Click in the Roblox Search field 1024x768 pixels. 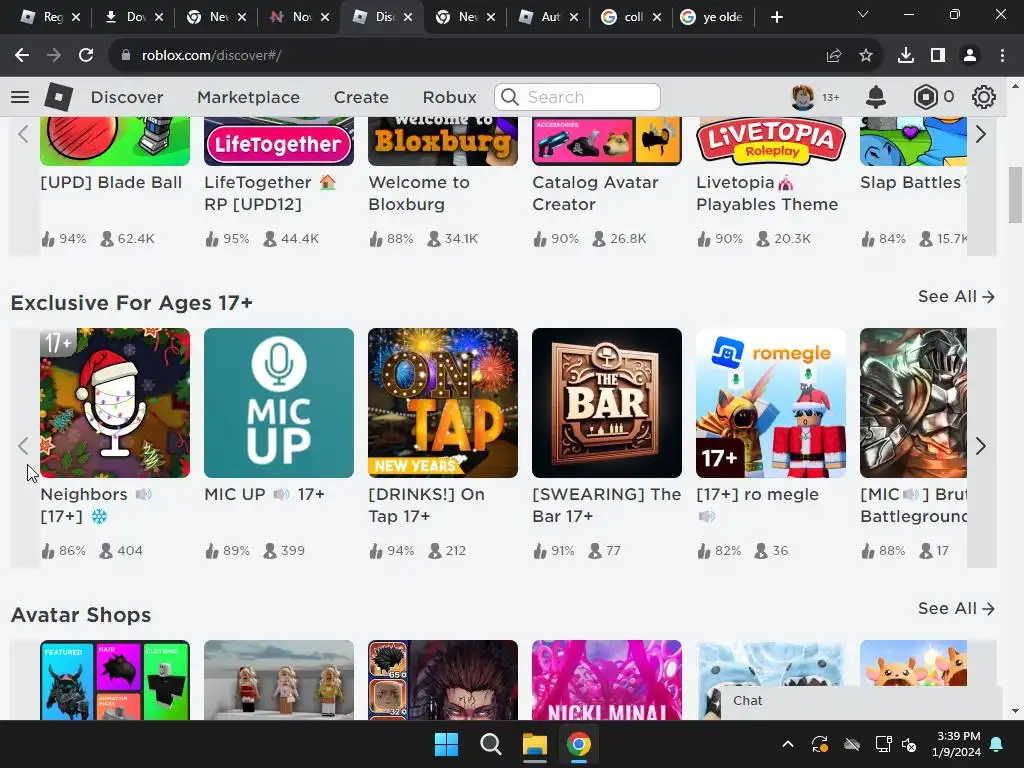(x=577, y=97)
